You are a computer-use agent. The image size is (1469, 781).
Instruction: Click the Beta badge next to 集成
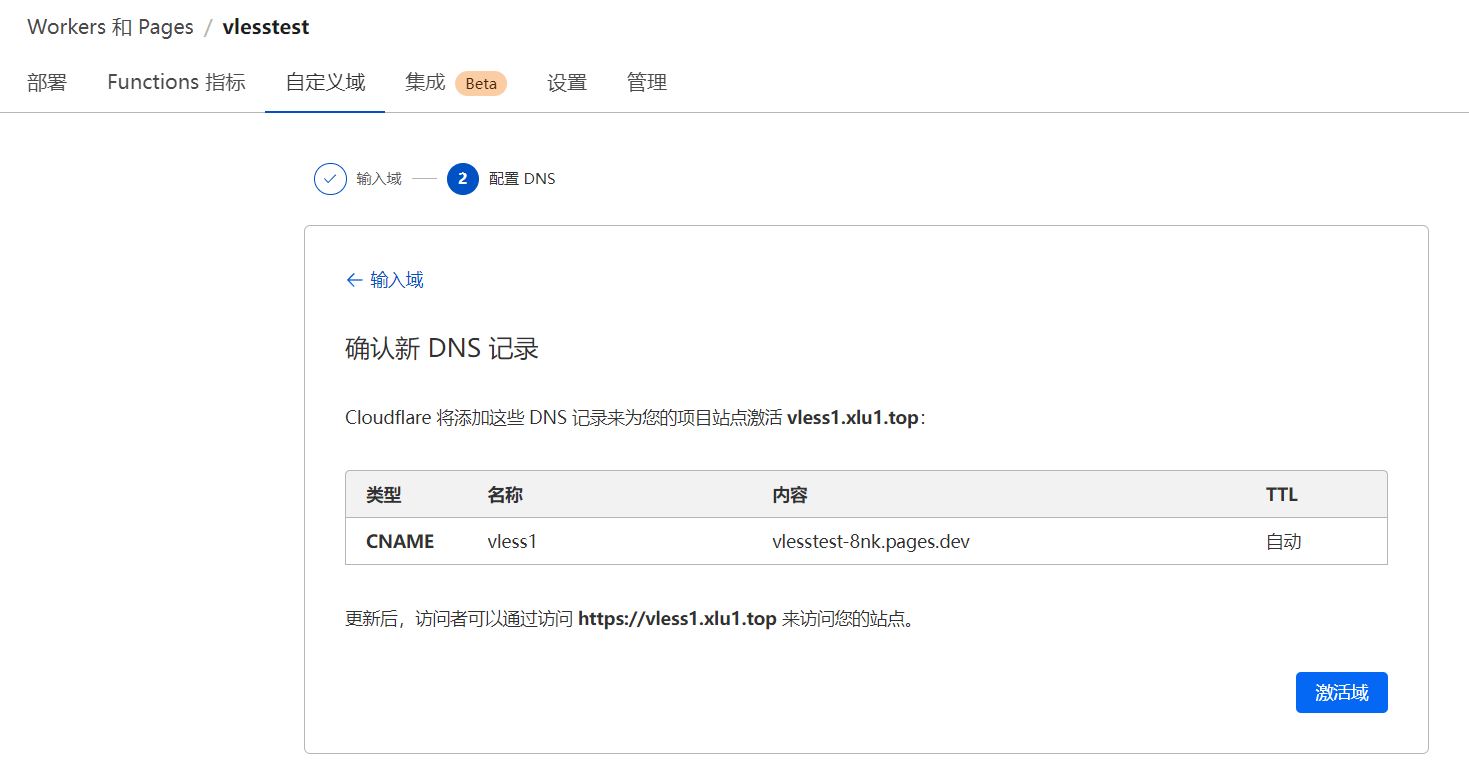point(481,83)
